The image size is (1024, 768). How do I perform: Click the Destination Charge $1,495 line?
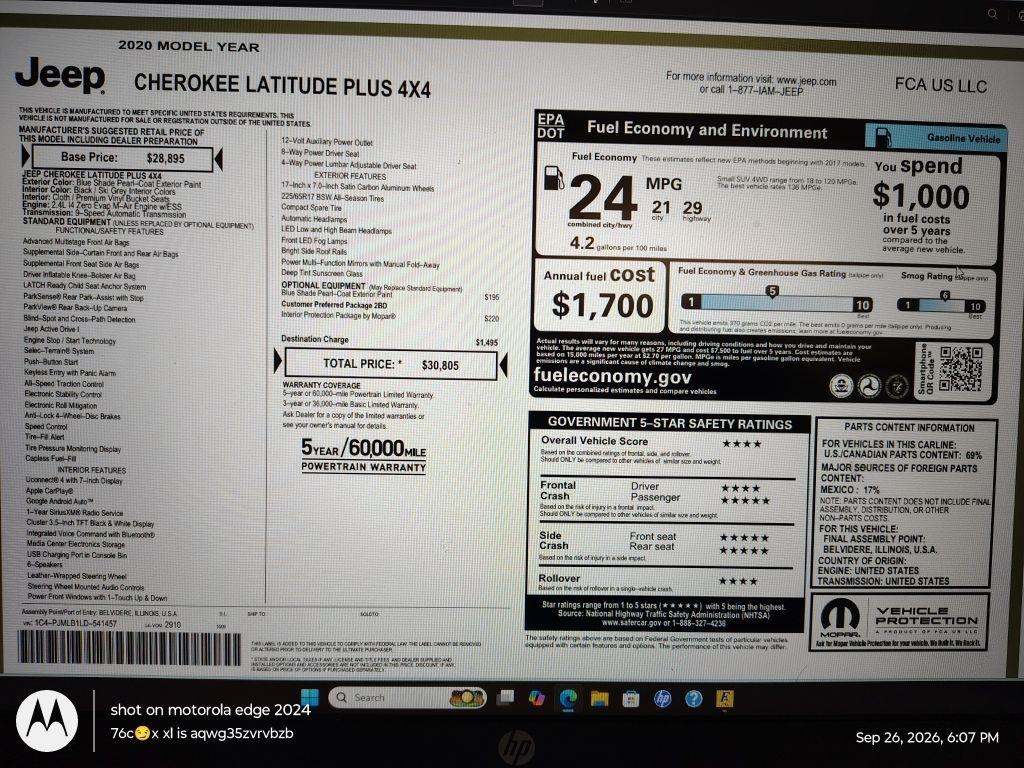pos(390,340)
